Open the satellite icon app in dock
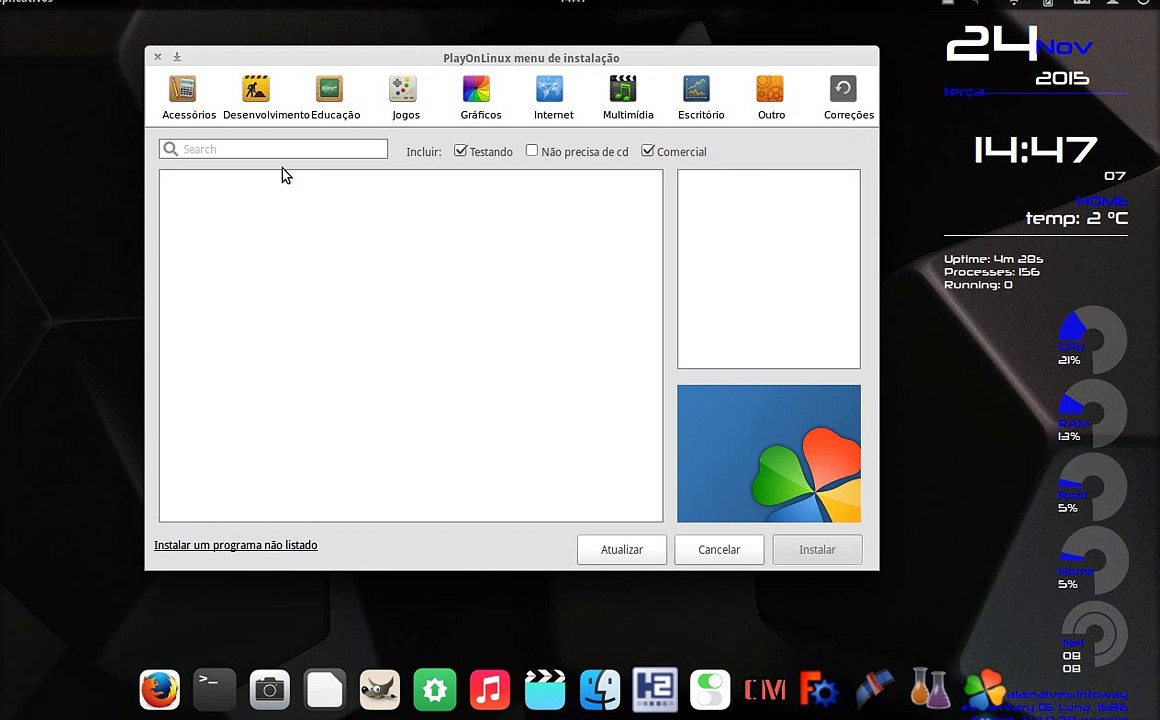The image size is (1160, 720). [874, 690]
